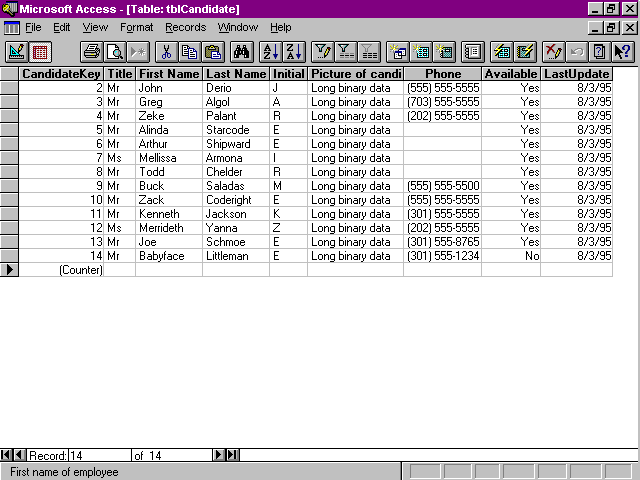Viewport: 640px width, 480px height.
Task: Sort descending with the Z-A icon
Action: (292, 51)
